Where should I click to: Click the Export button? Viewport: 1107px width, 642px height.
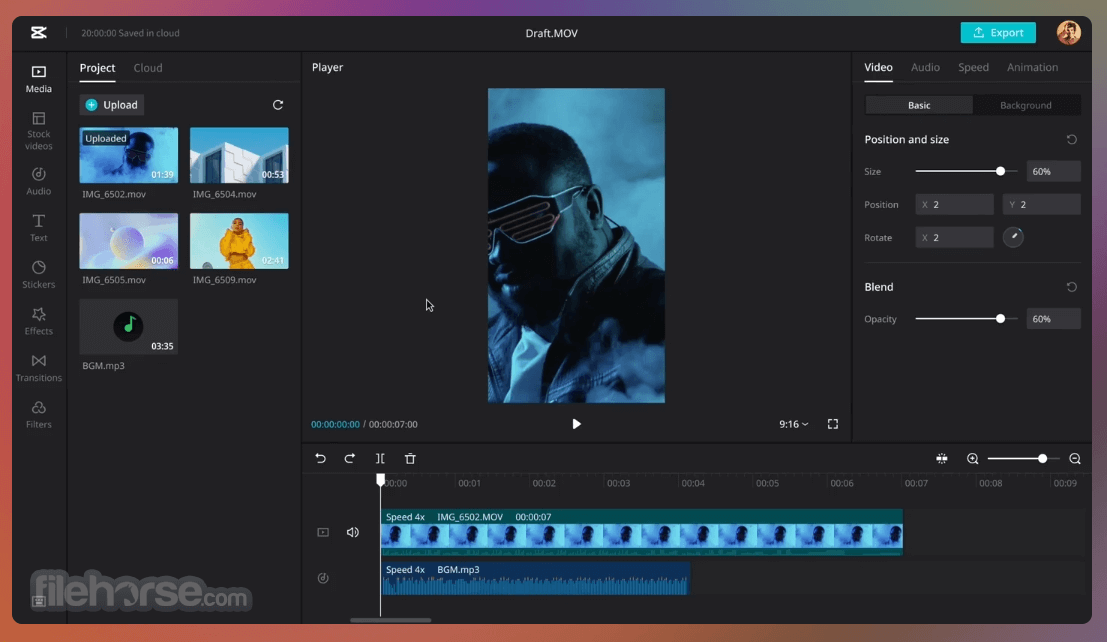coord(997,33)
